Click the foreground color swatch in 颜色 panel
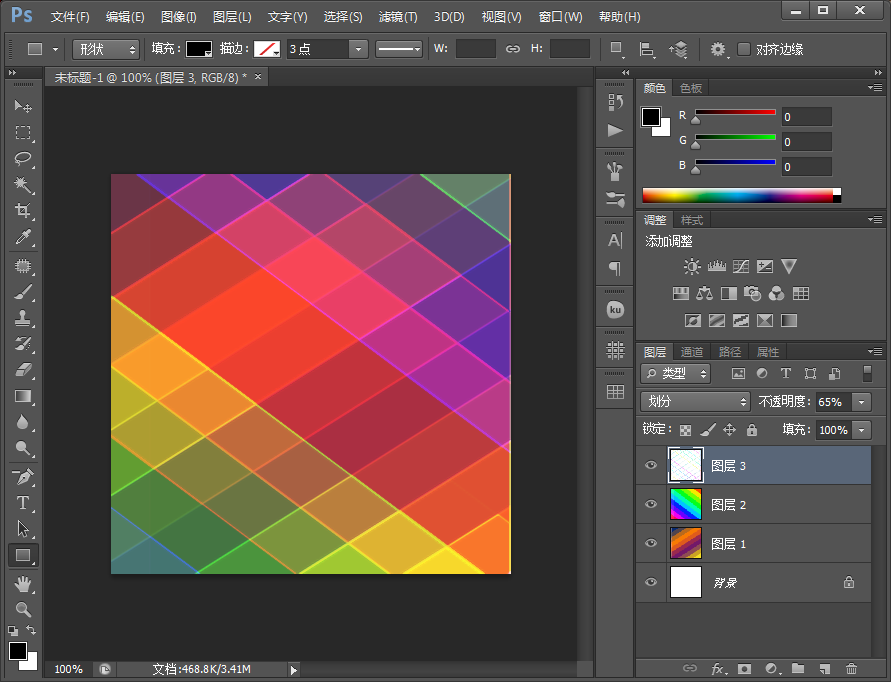The width and height of the screenshot is (891, 682). click(651, 116)
